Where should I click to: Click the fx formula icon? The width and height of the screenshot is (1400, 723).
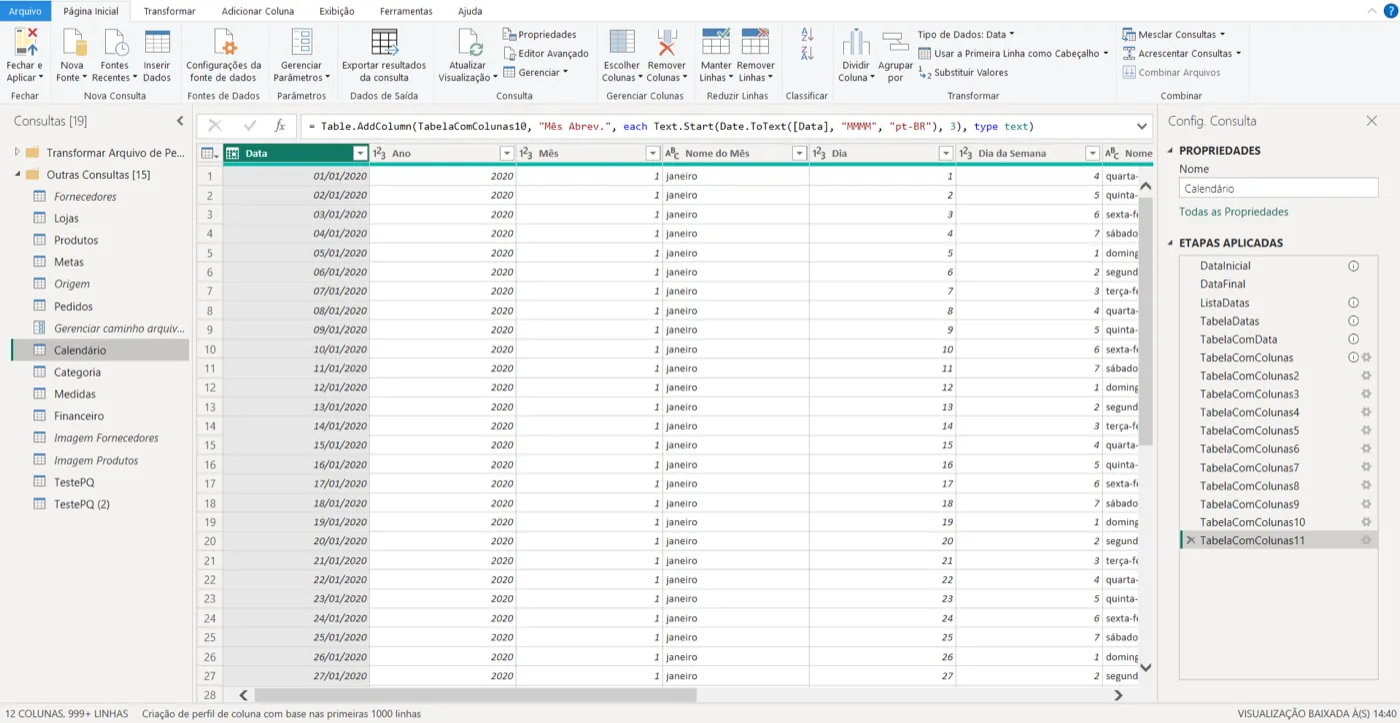click(281, 126)
